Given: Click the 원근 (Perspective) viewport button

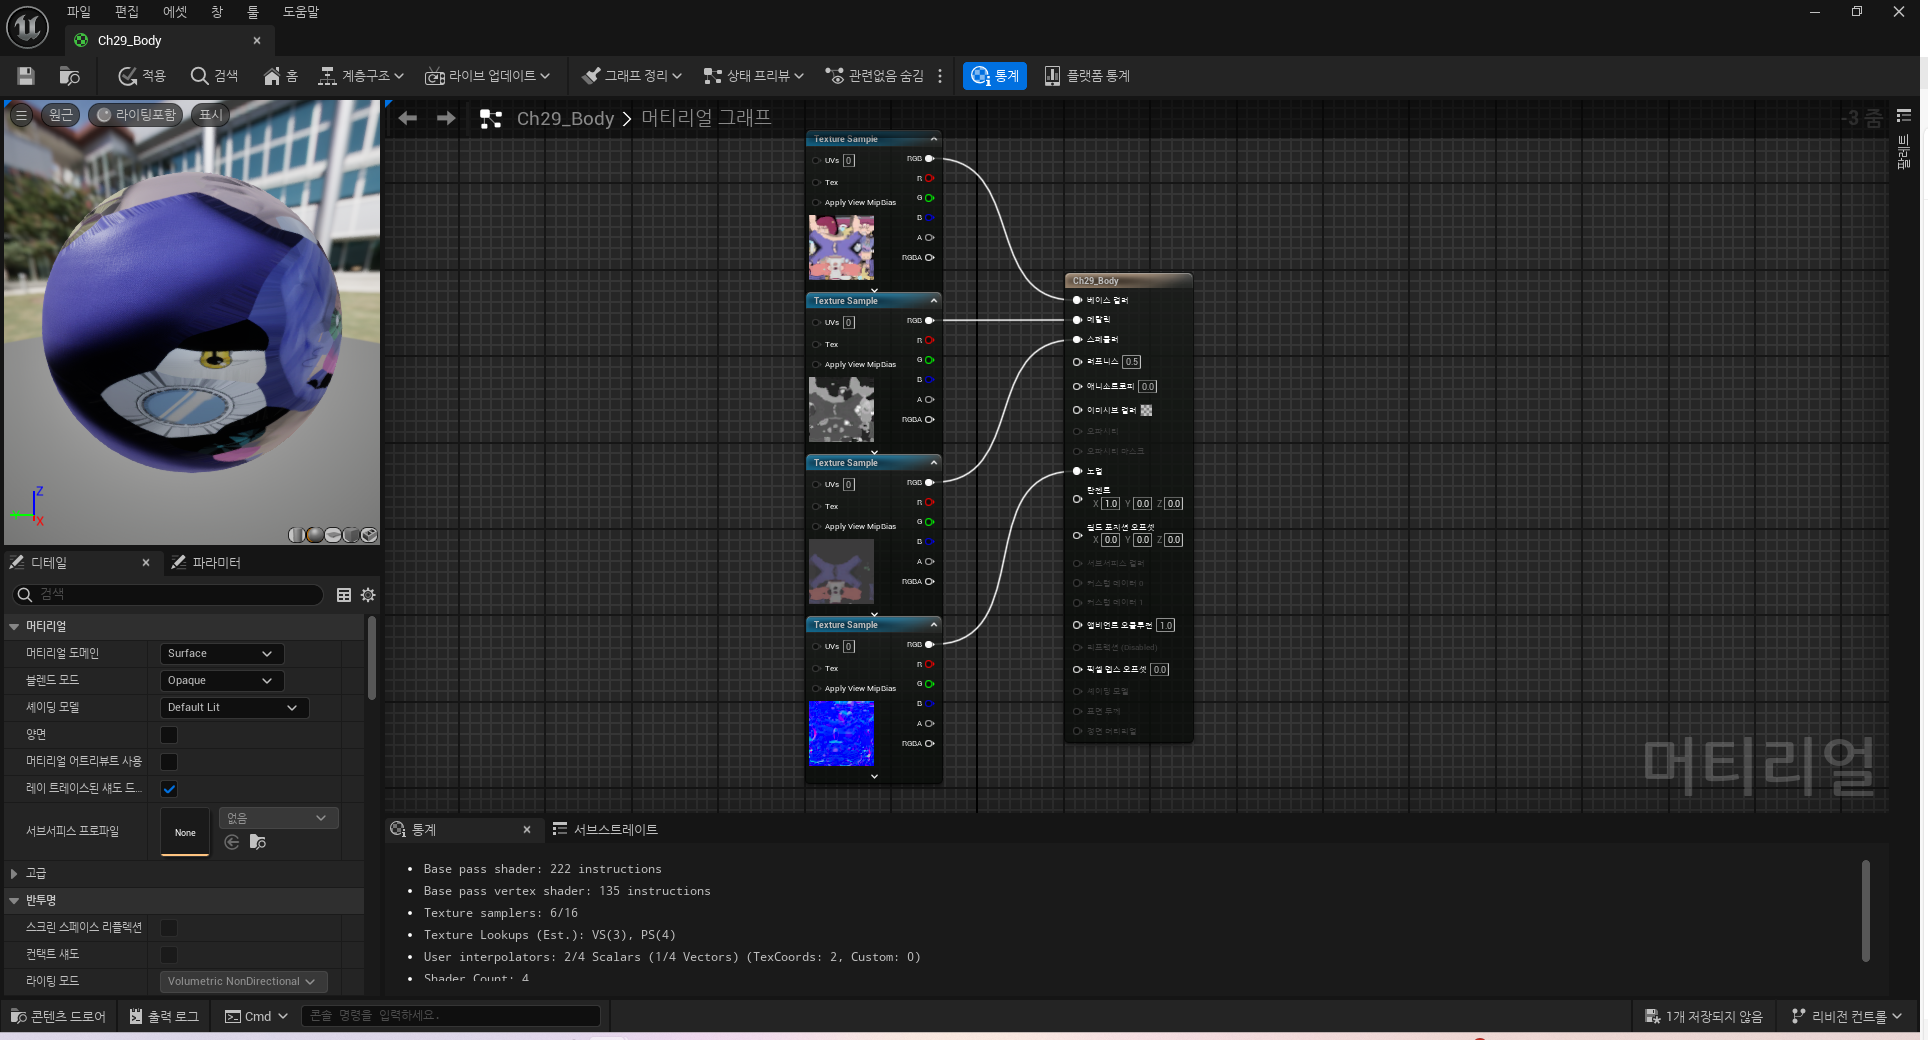Looking at the screenshot, I should tap(61, 115).
